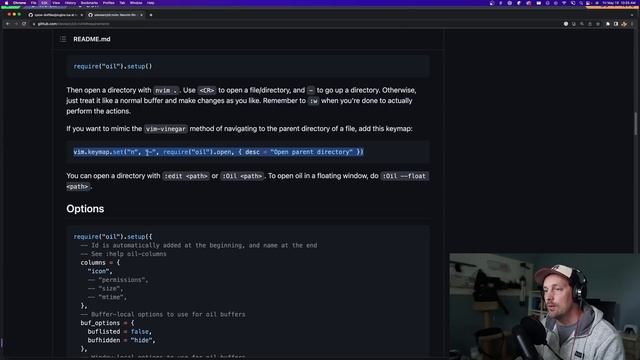Screen dimensions: 640x360
Task: Click the inline code "nvim ."
Action: click(x=166, y=90)
